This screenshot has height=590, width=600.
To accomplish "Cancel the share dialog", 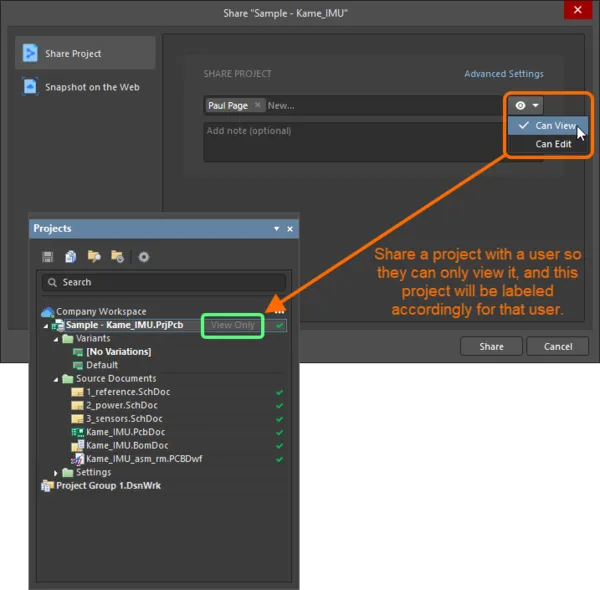I will point(558,346).
